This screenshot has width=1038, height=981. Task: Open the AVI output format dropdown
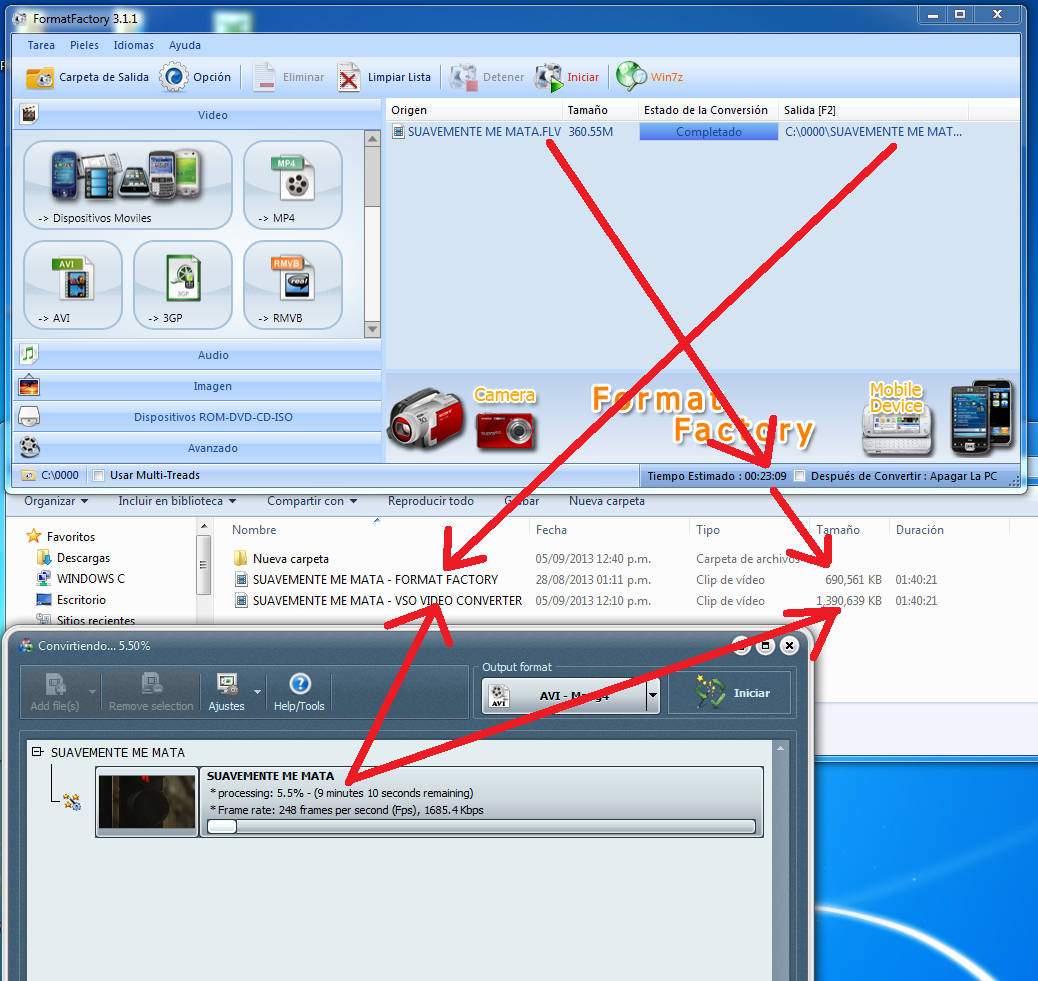(x=653, y=695)
